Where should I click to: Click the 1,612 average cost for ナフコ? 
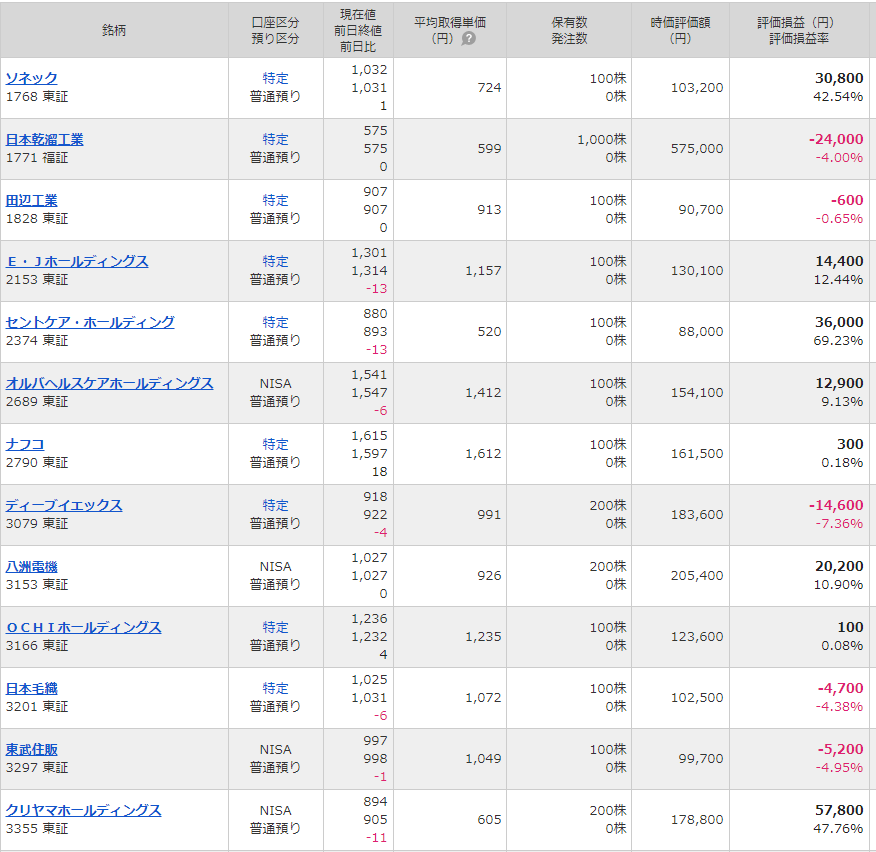click(x=483, y=454)
